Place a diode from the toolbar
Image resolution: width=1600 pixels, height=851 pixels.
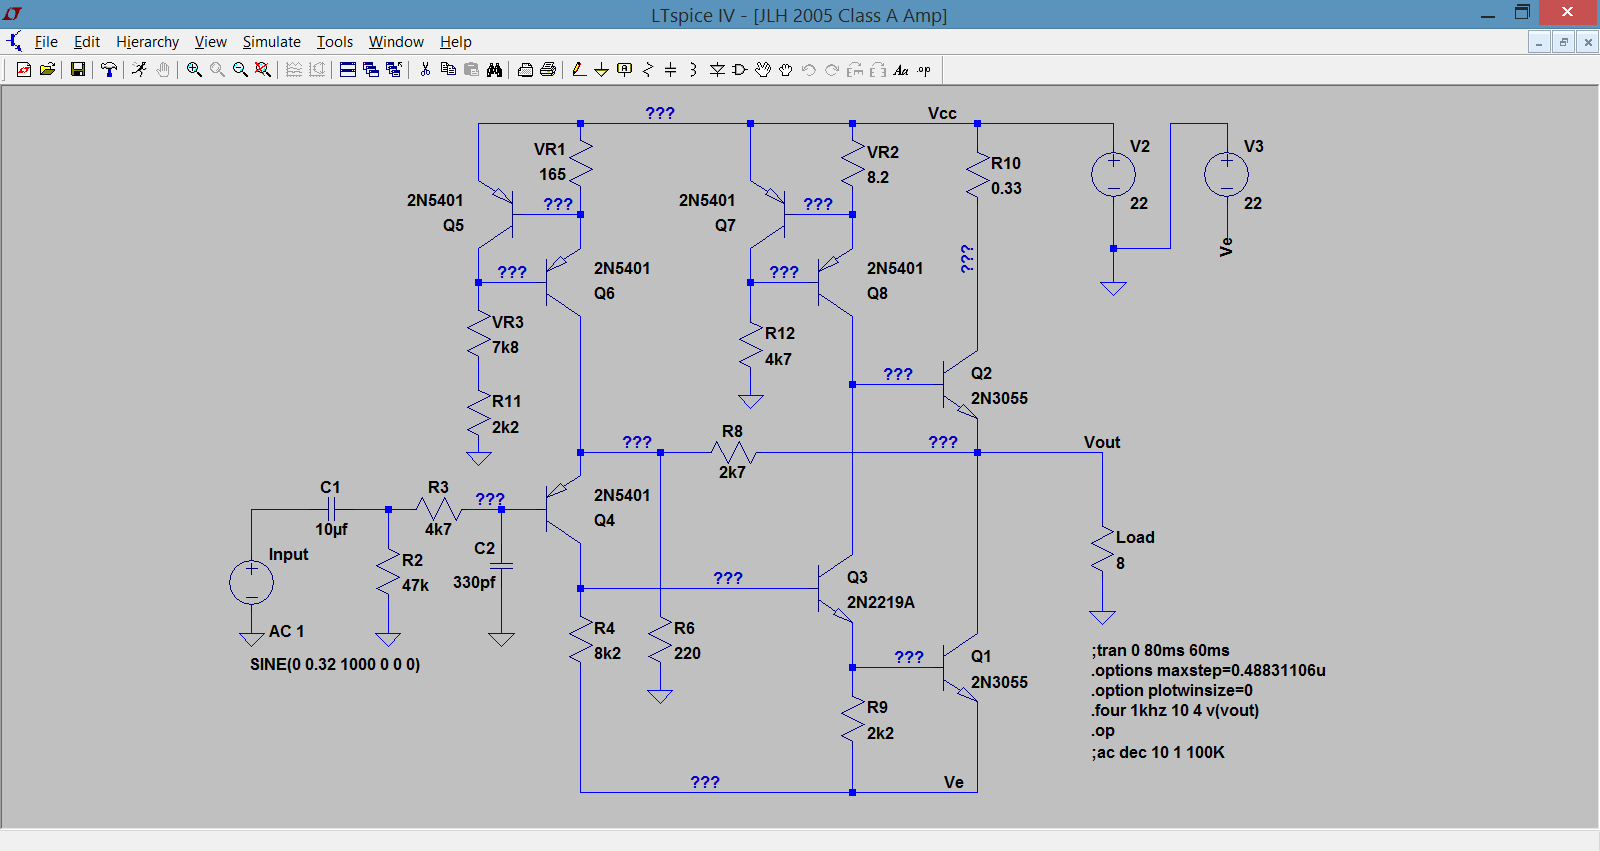pyautogui.click(x=717, y=70)
